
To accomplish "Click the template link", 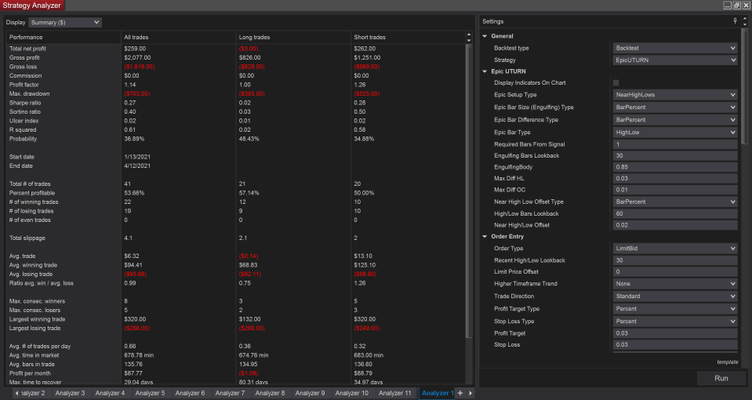I will pyautogui.click(x=726, y=362).
